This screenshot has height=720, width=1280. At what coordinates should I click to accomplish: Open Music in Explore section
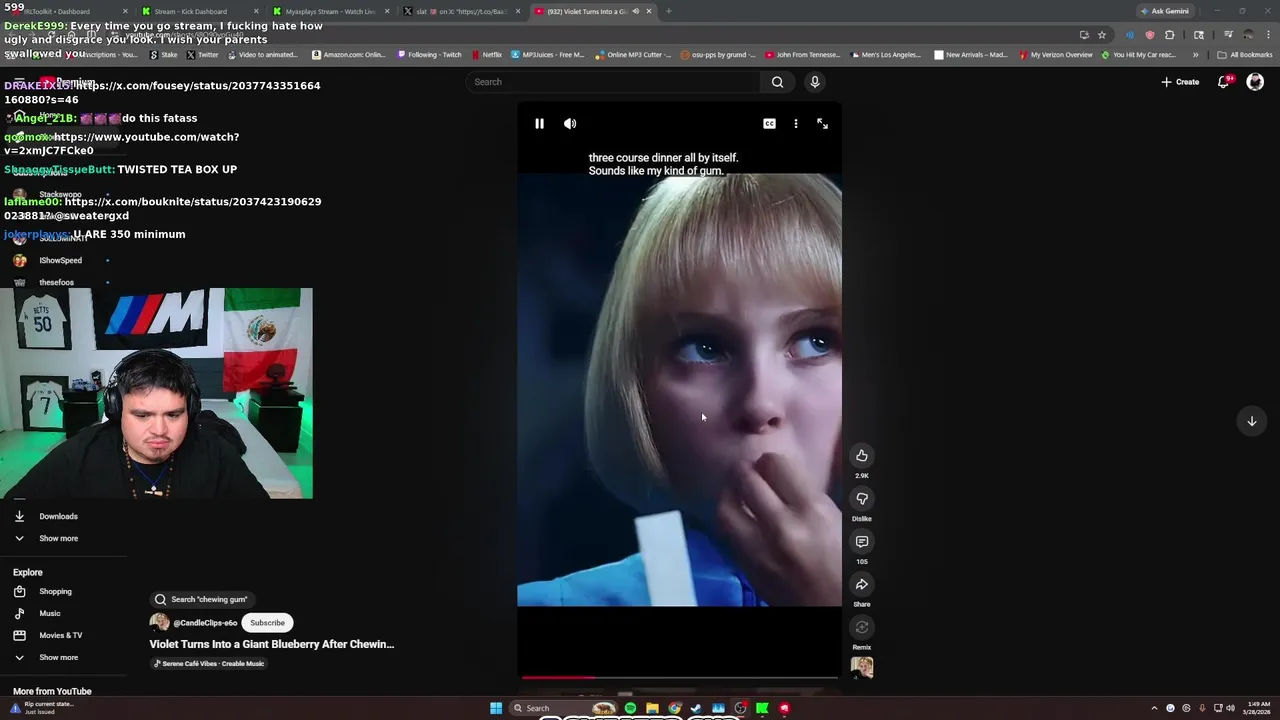[x=50, y=614]
